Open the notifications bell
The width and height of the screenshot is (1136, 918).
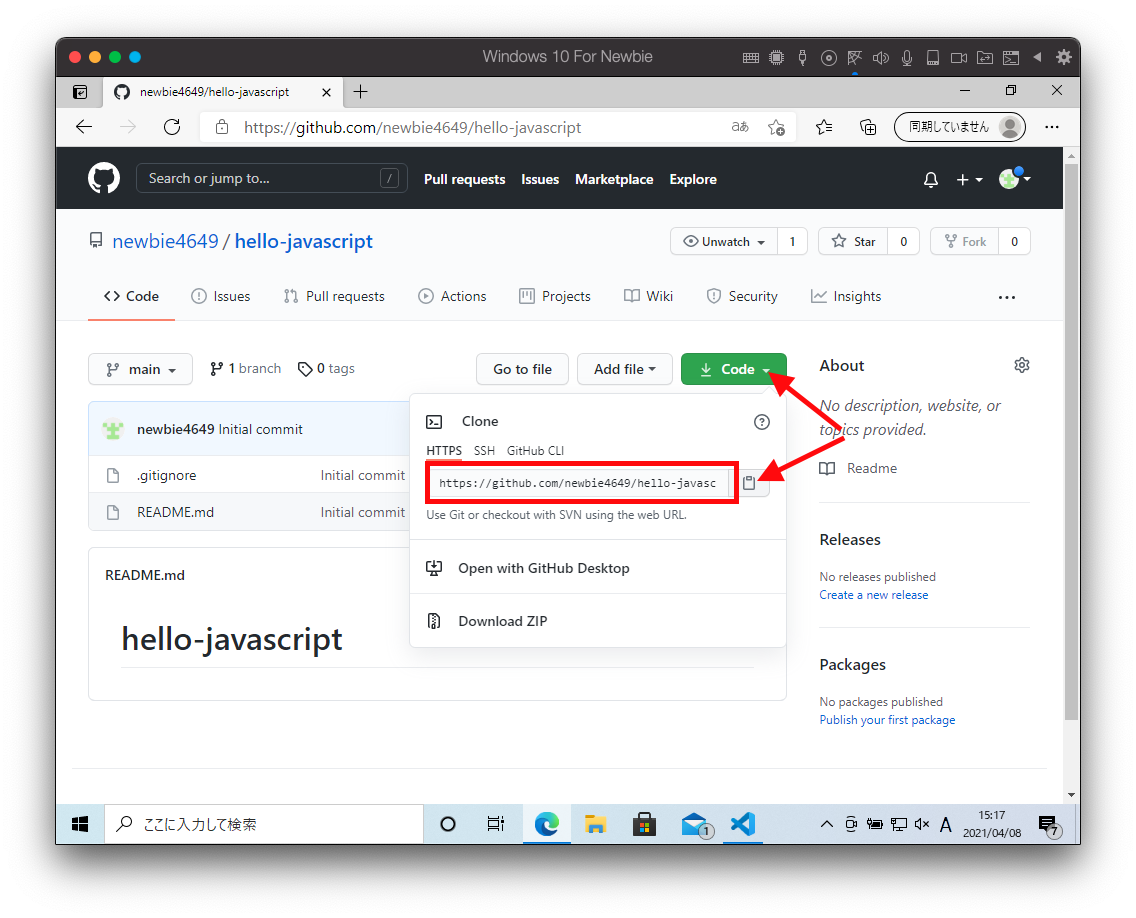tap(931, 180)
